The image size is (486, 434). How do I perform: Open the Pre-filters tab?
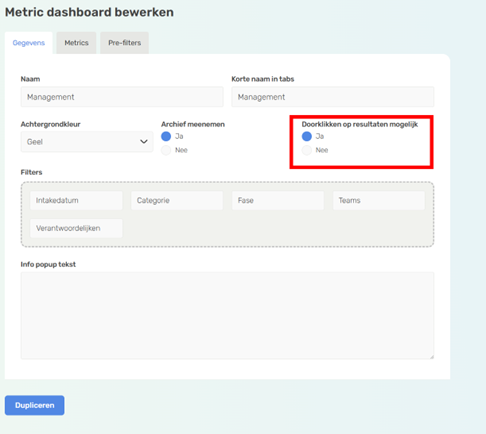[124, 43]
